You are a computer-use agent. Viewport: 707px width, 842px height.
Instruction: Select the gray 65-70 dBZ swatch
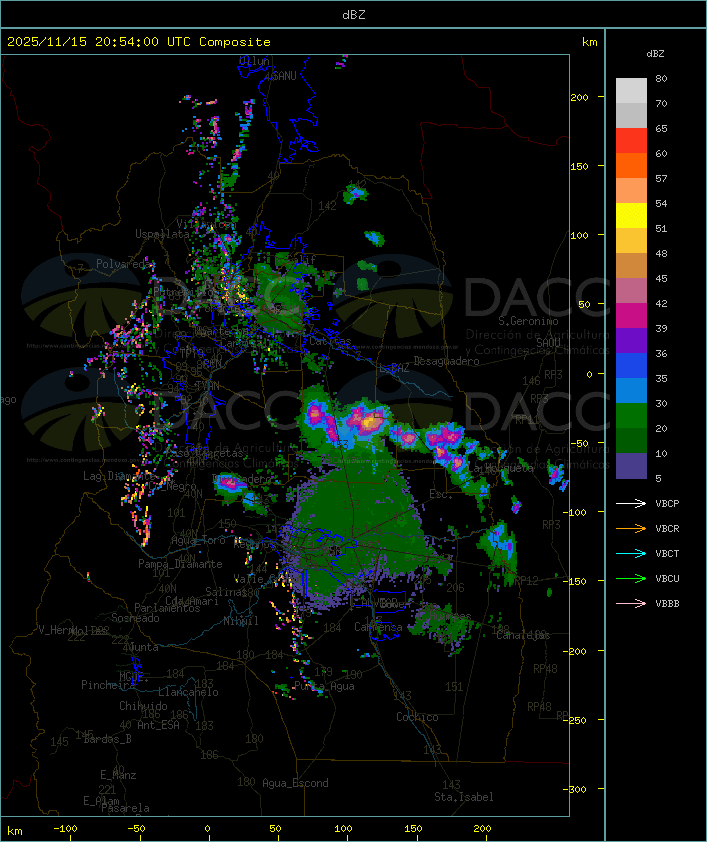point(631,115)
